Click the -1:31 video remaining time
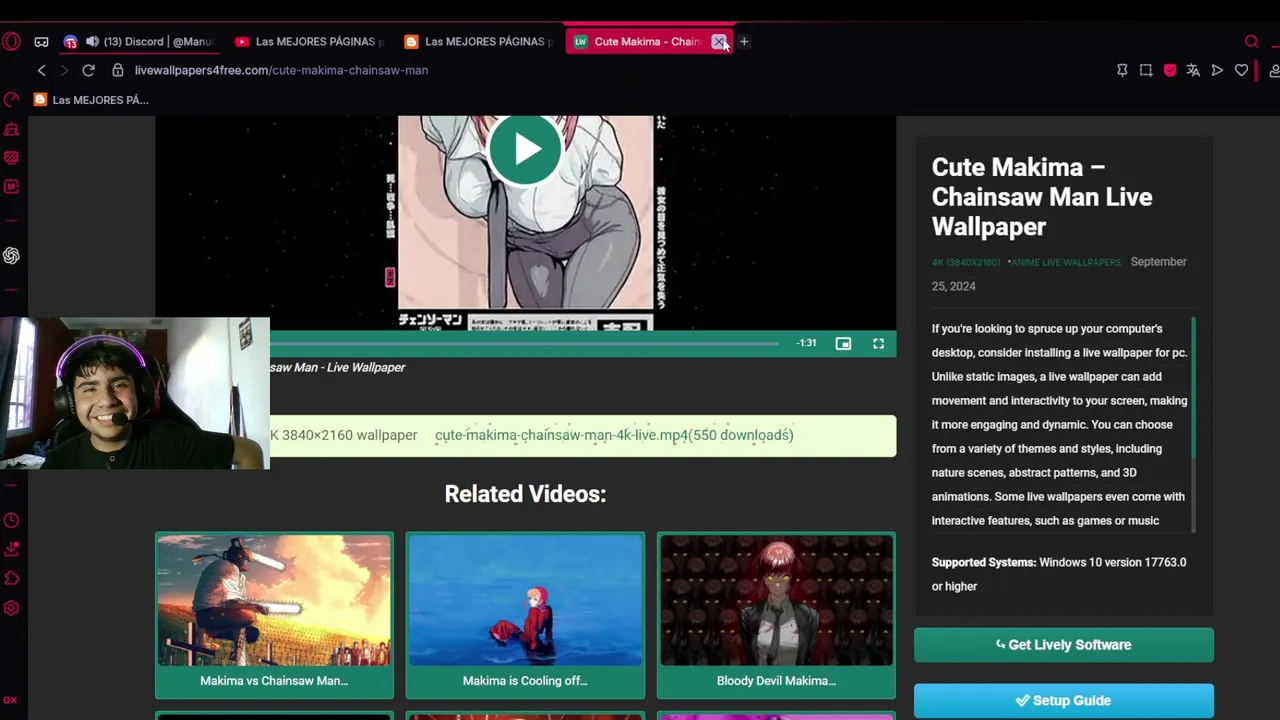Image resolution: width=1280 pixels, height=720 pixels. click(806, 344)
